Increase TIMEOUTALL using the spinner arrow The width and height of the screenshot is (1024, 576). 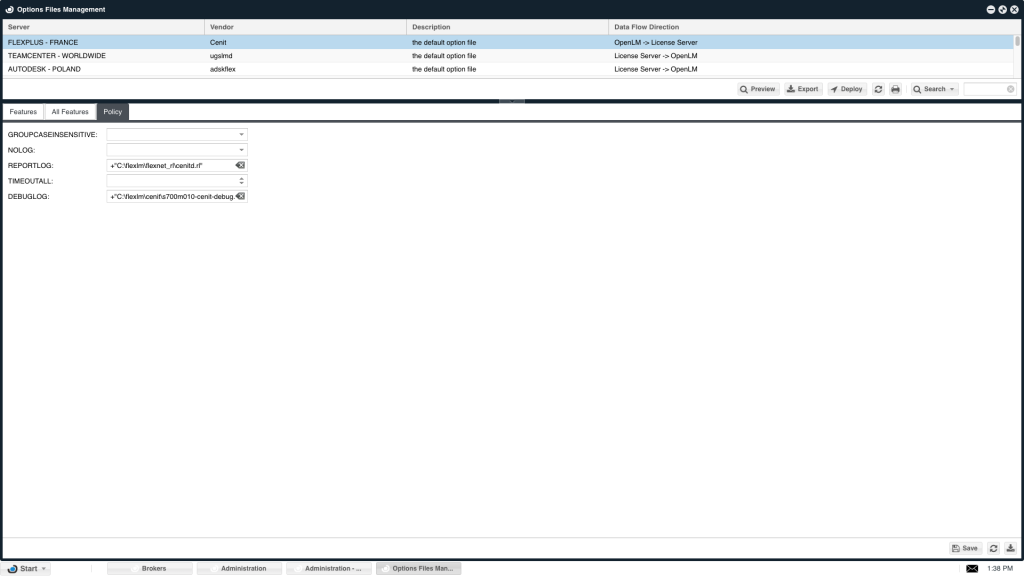coord(242,177)
